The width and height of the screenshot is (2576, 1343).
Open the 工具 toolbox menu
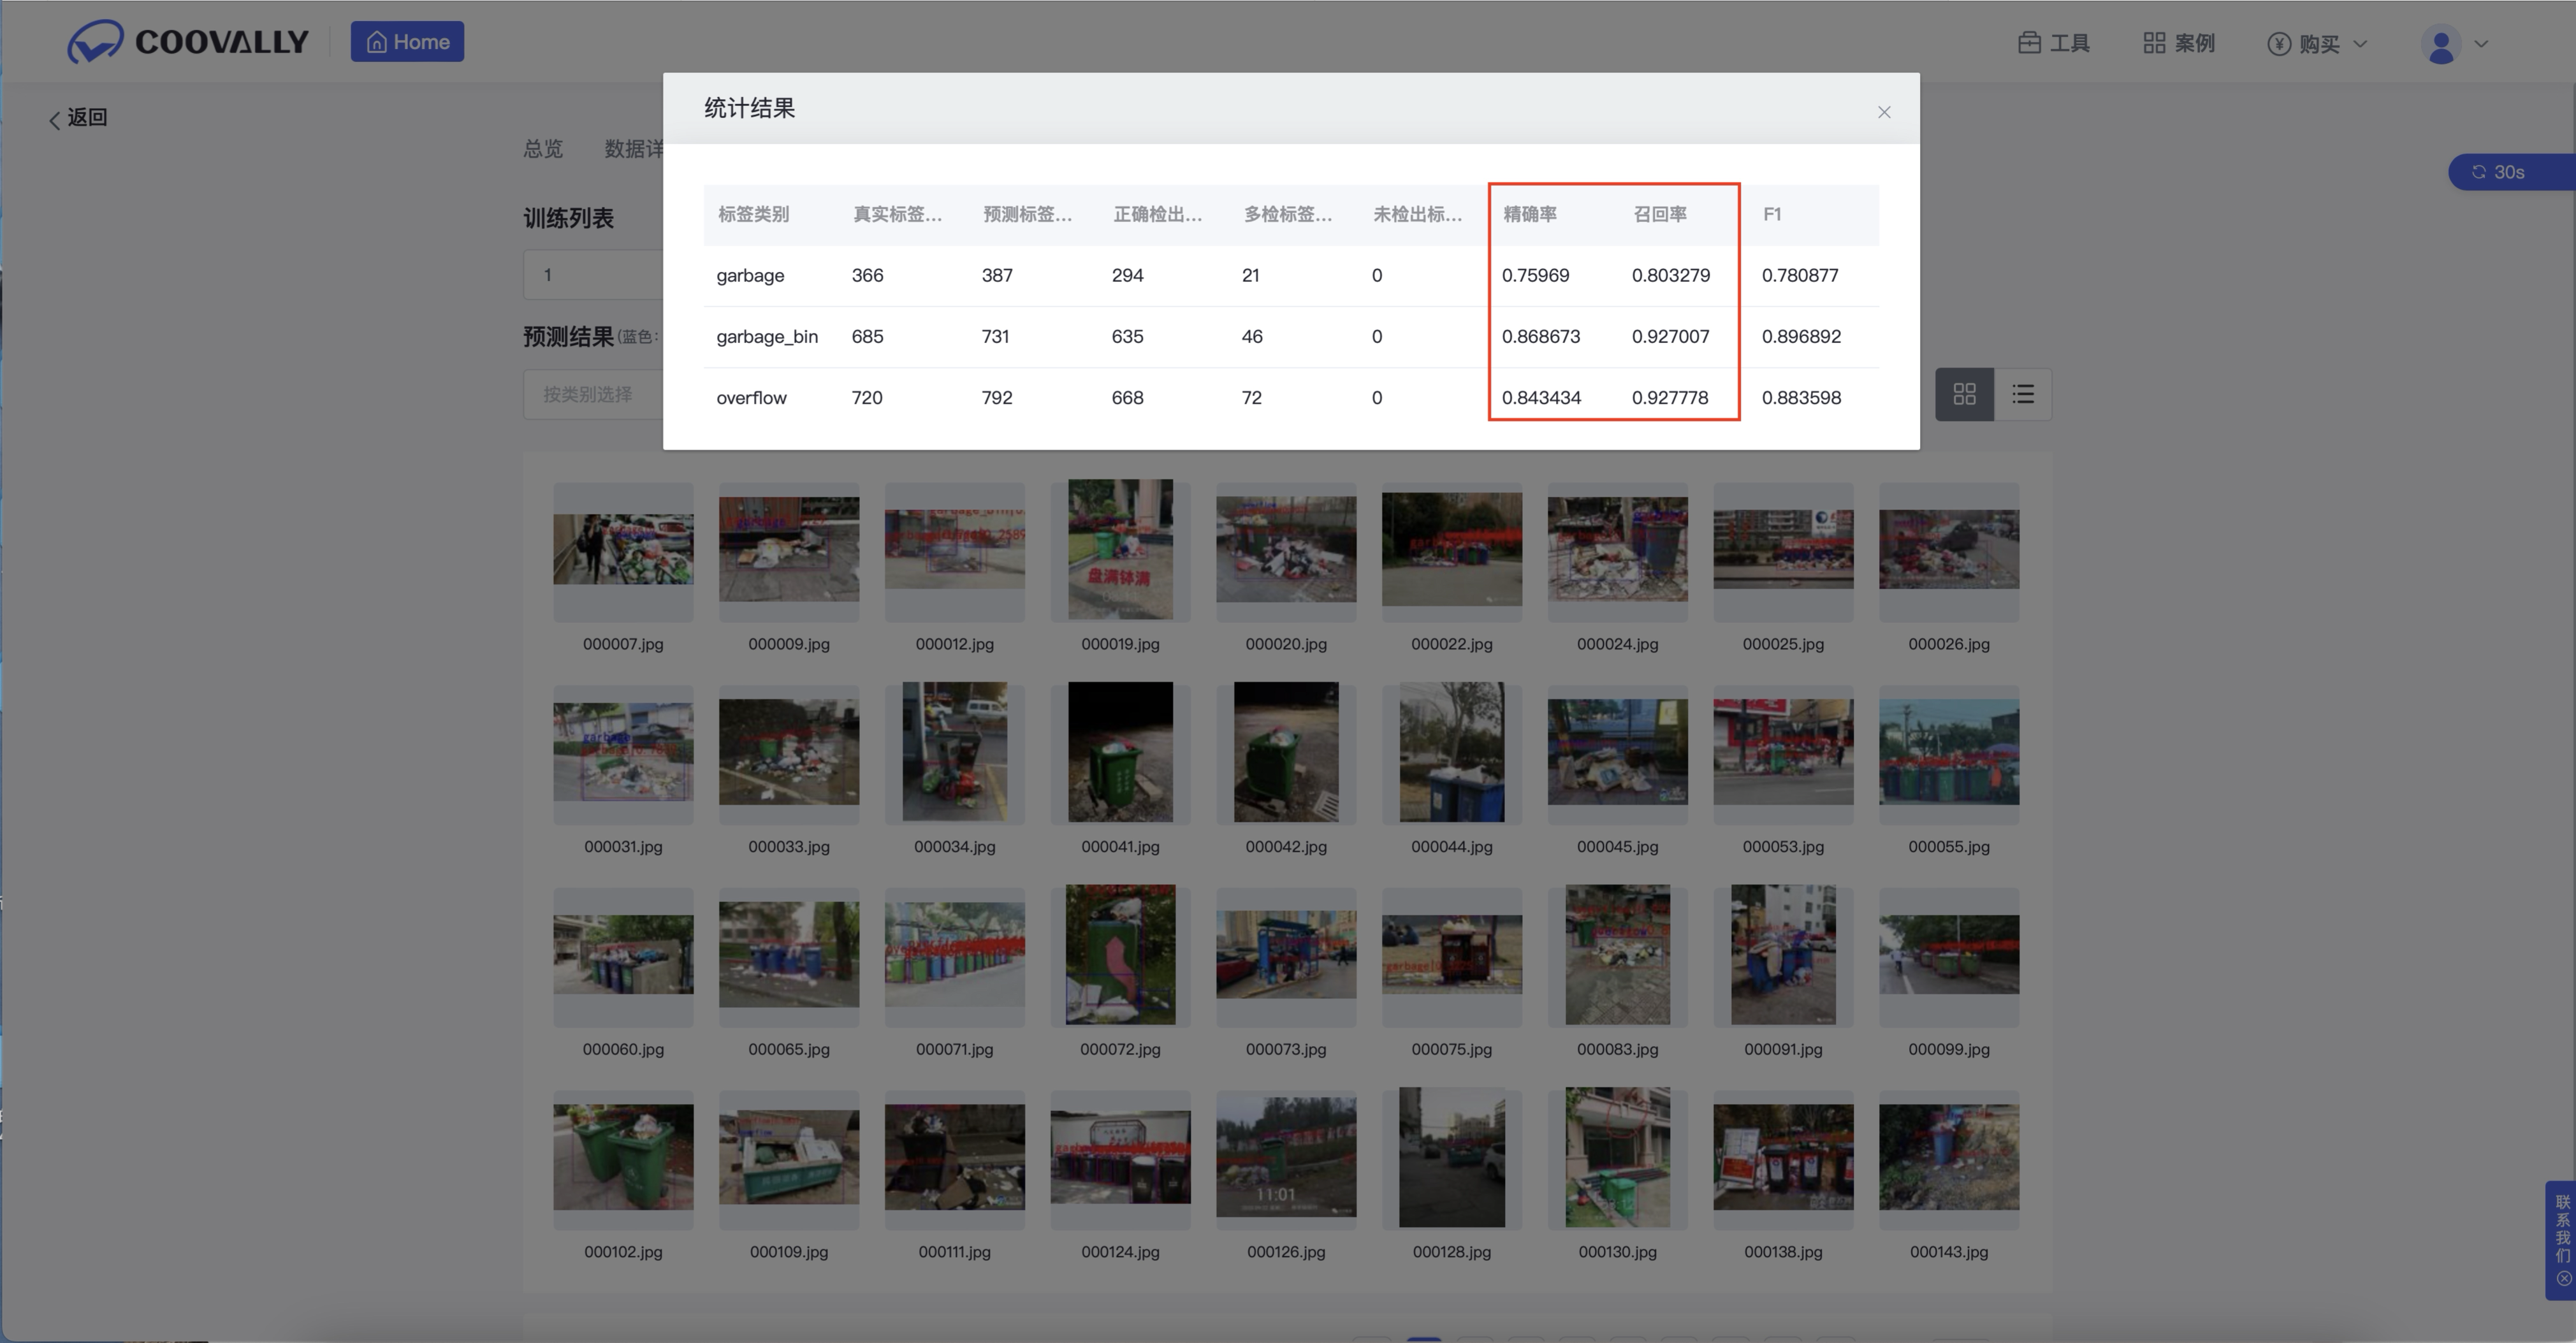2054,43
